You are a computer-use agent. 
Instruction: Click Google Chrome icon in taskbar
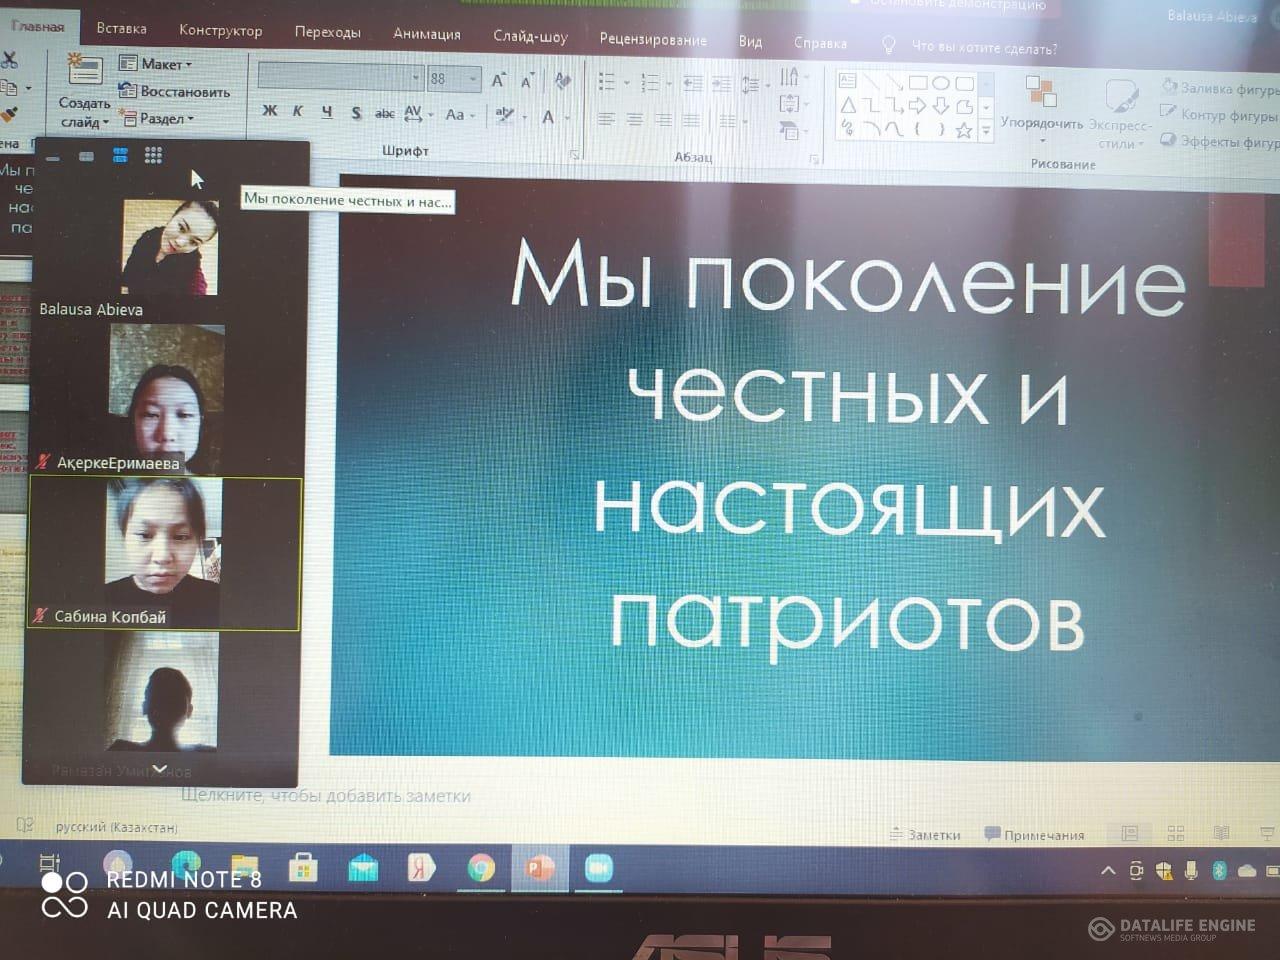(x=481, y=868)
